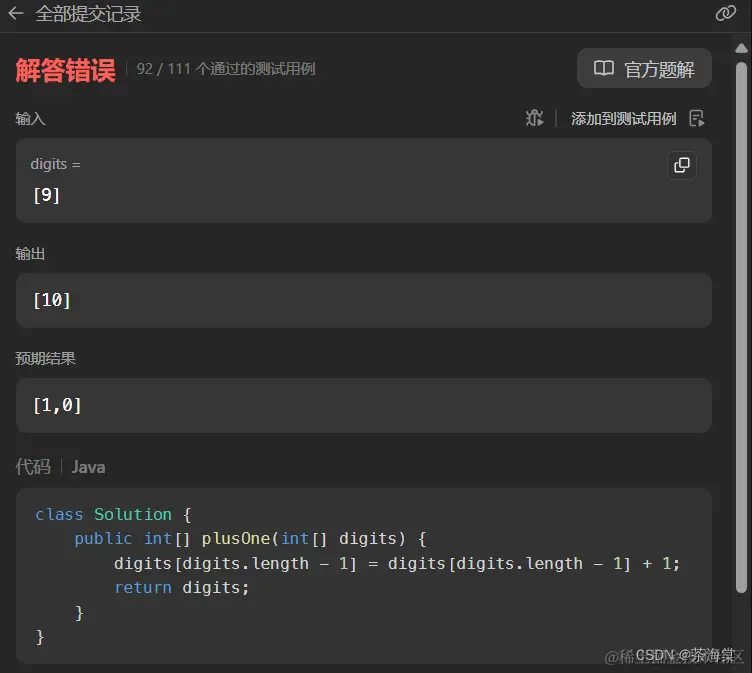Click the scrollbar up arrow

(741, 48)
